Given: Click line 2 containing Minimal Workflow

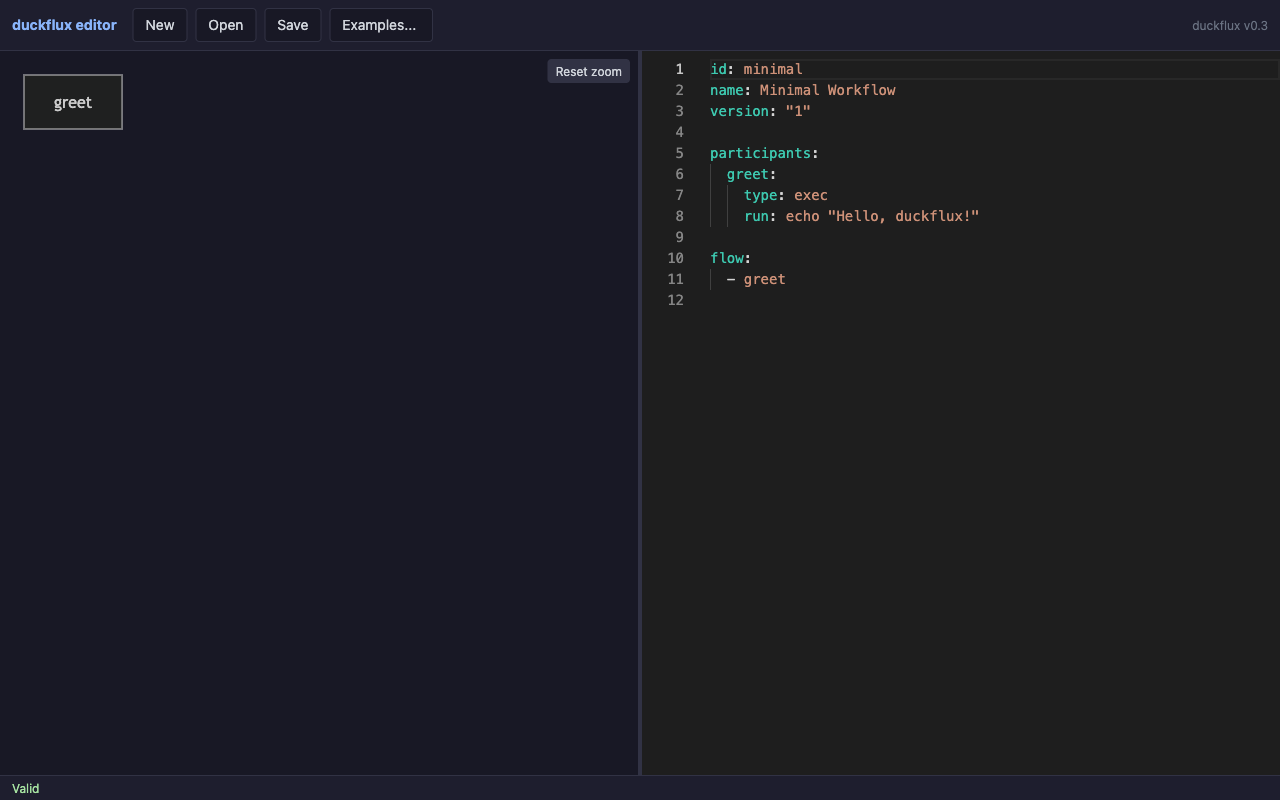Looking at the screenshot, I should (800, 90).
